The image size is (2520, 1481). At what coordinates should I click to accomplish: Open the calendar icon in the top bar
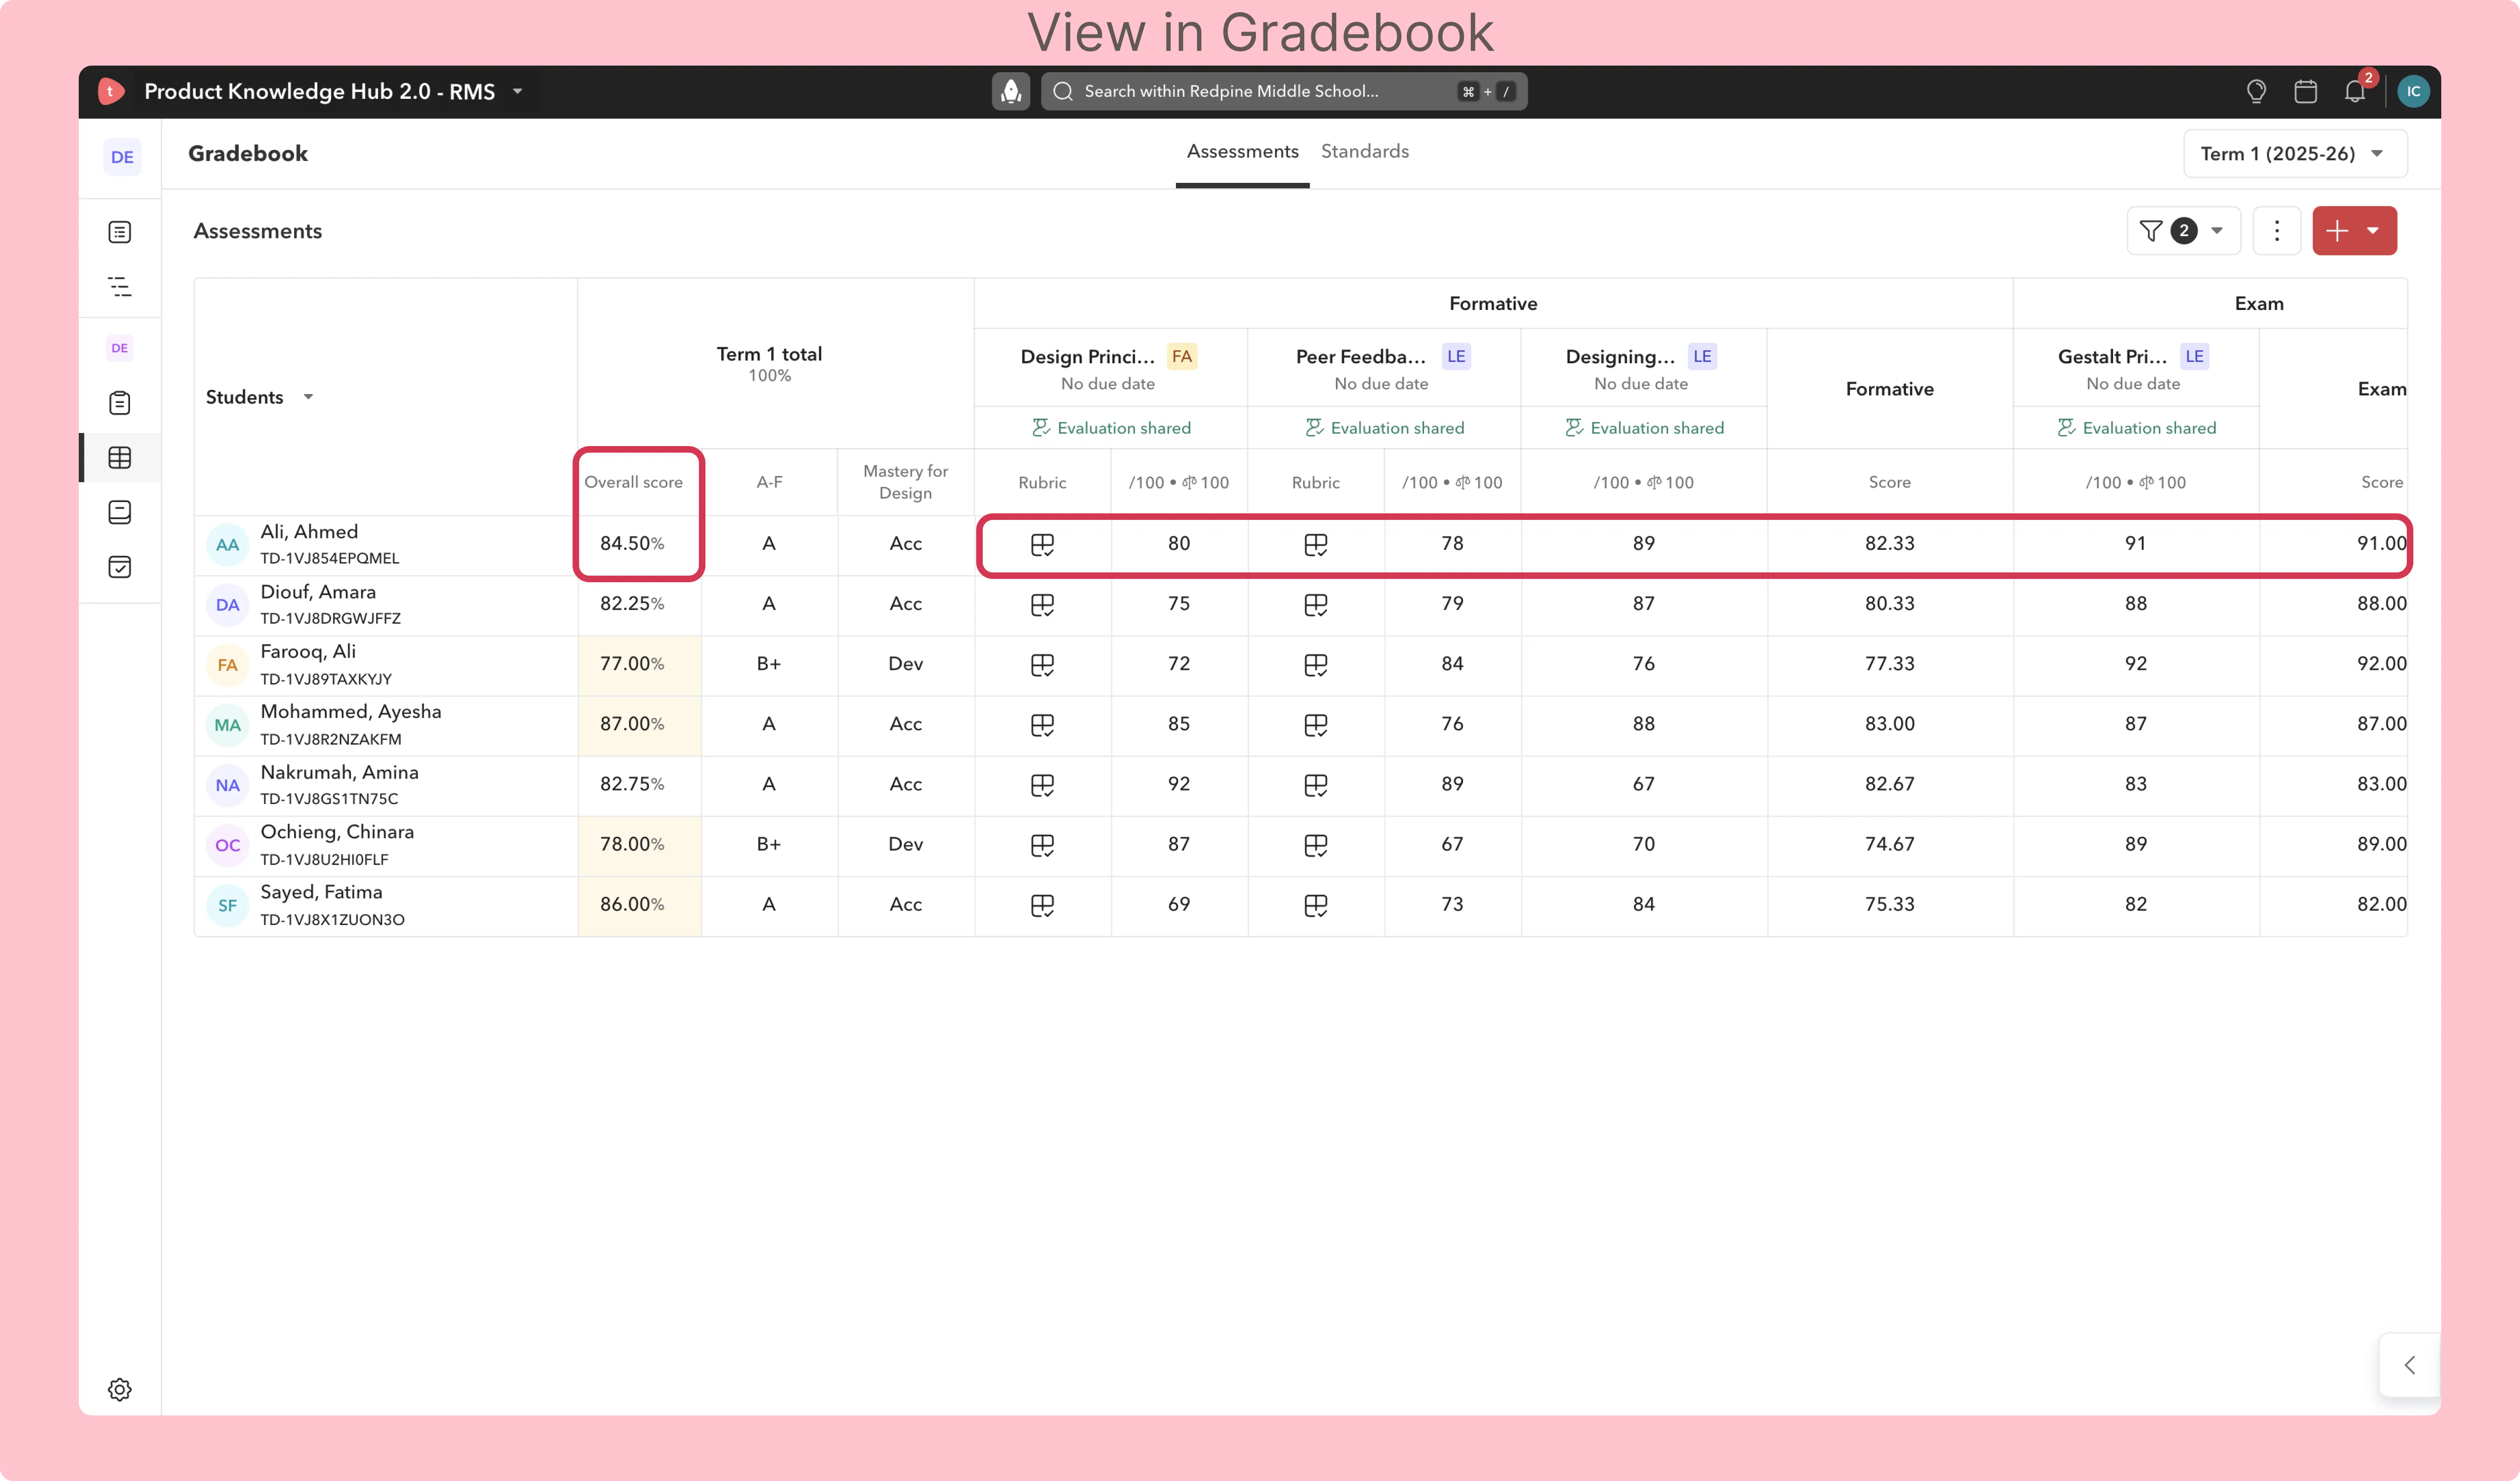point(2306,91)
